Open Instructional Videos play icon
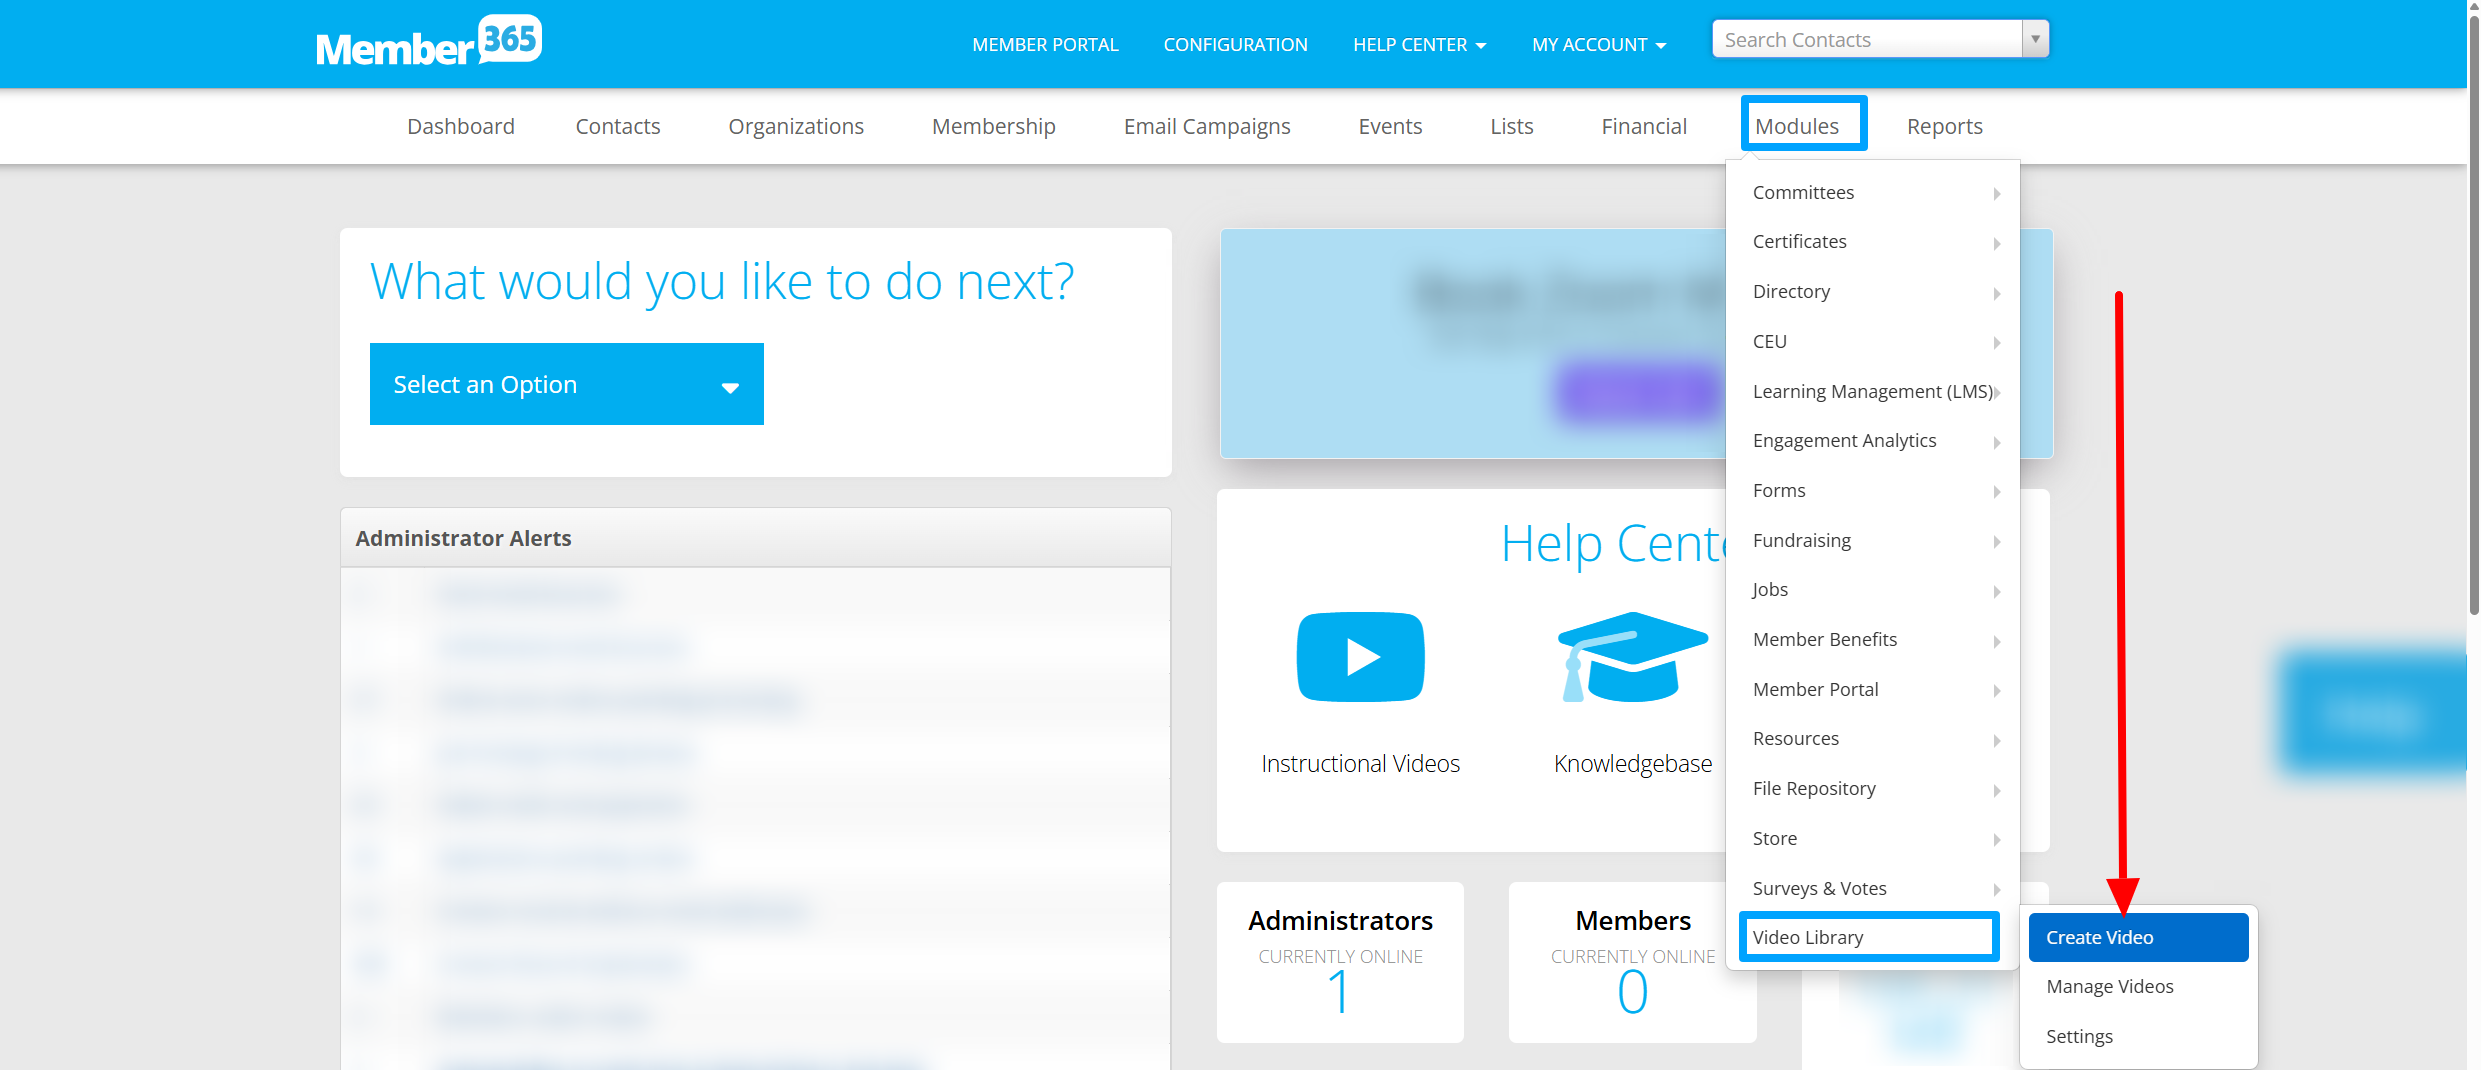 [x=1360, y=657]
